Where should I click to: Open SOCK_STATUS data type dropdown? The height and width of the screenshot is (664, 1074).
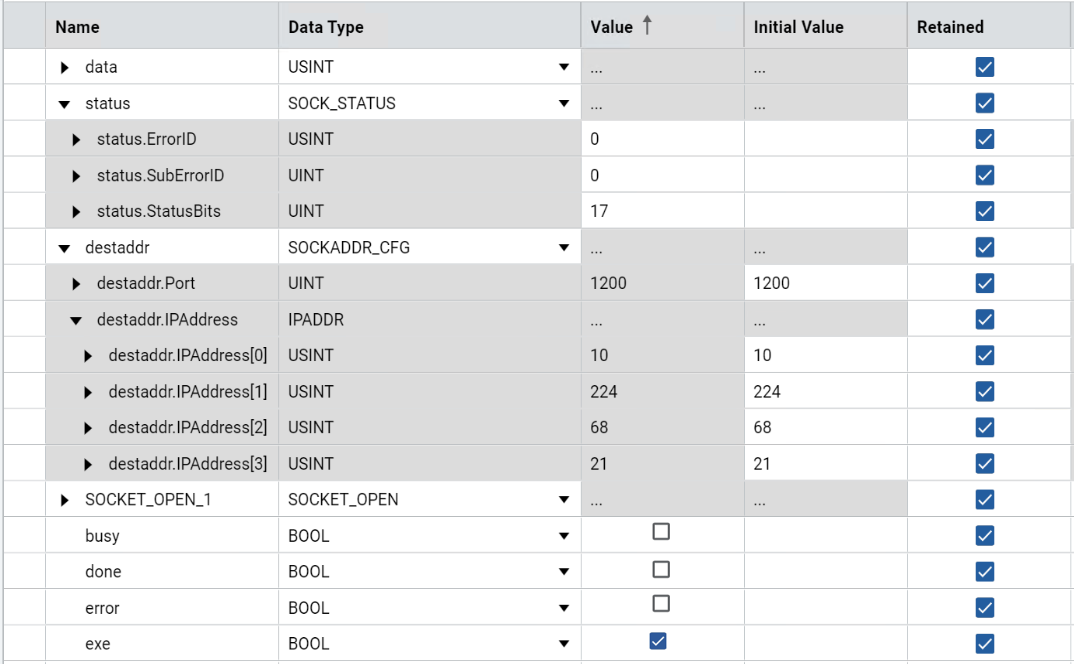563,104
